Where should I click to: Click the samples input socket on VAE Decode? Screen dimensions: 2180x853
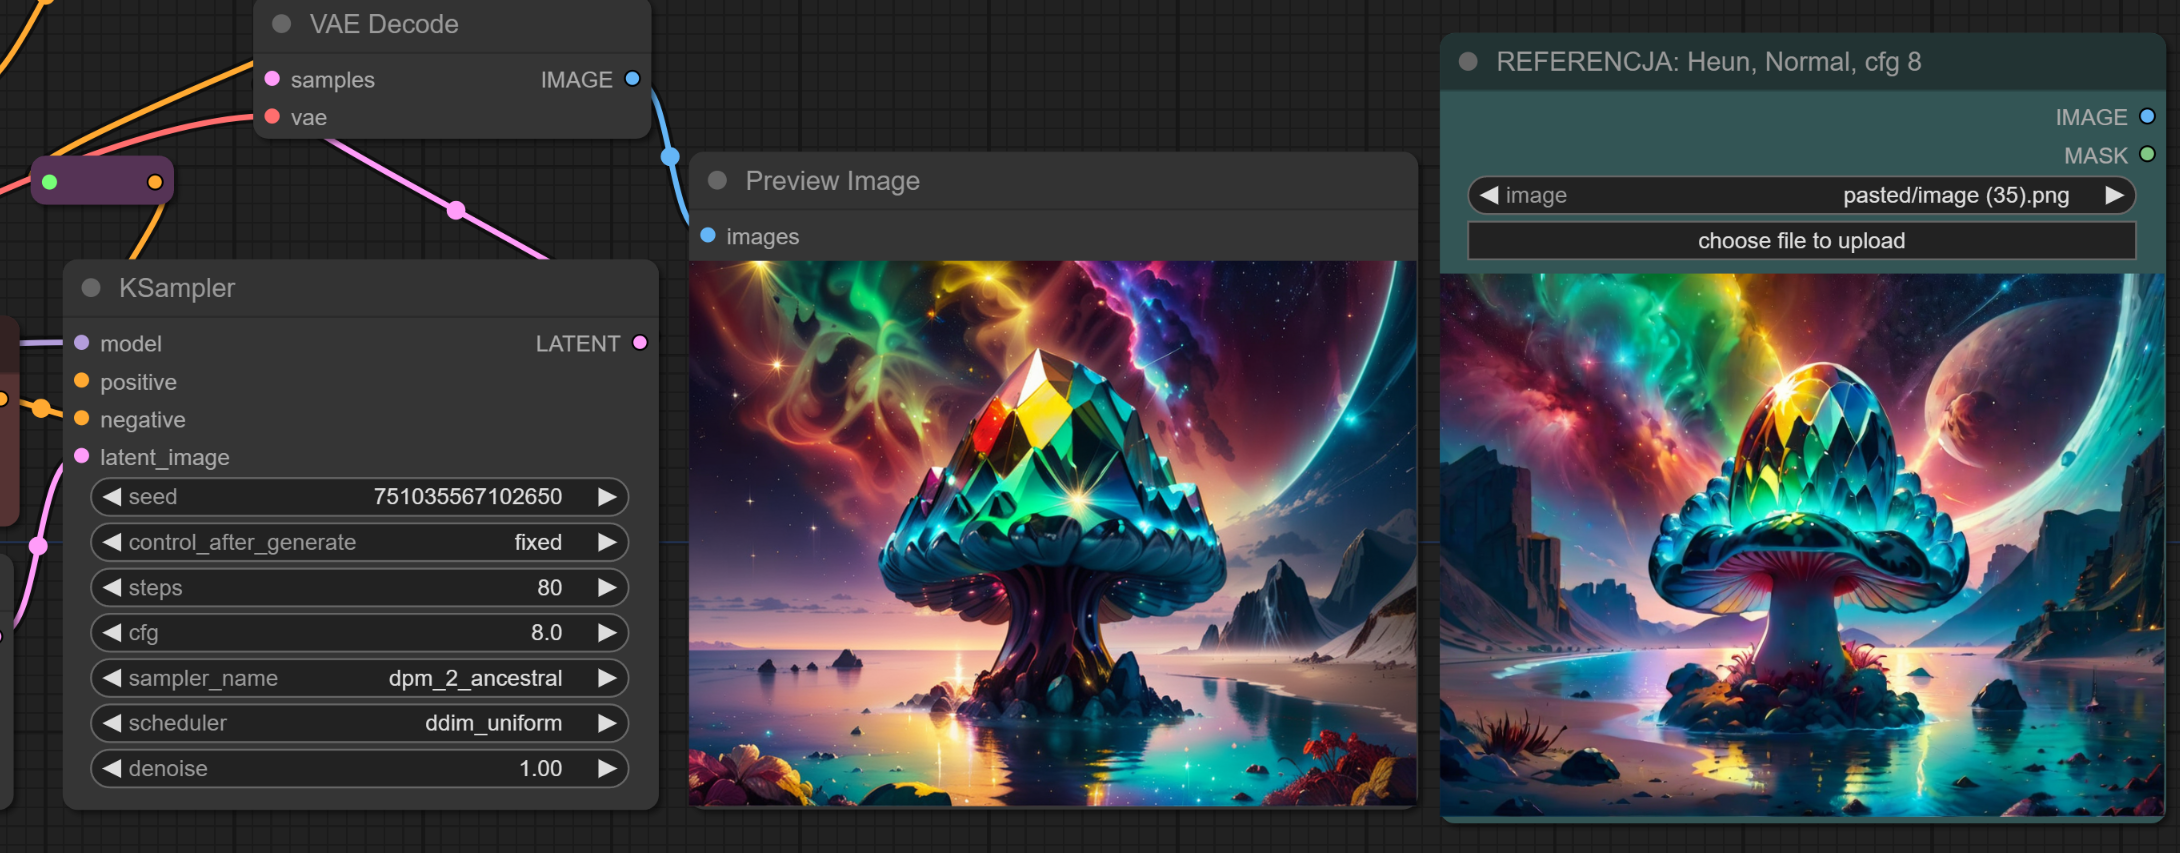[x=272, y=79]
